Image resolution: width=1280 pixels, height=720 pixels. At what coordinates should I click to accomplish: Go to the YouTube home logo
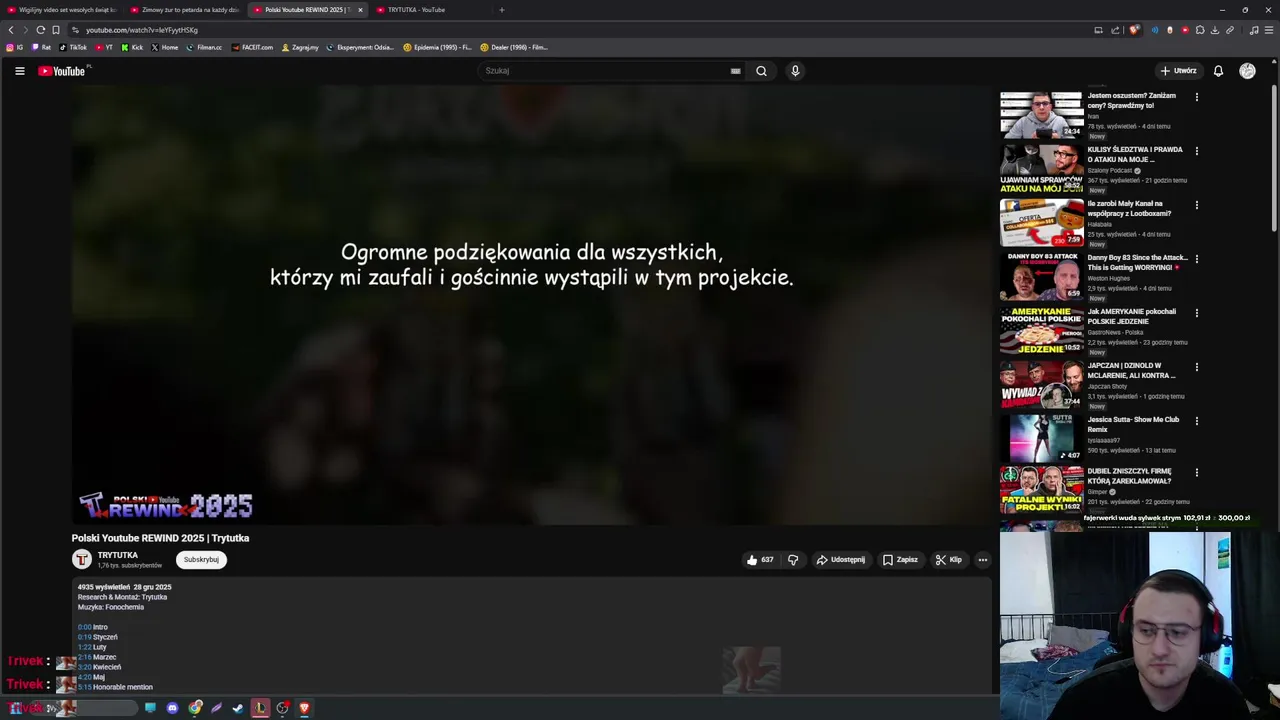62,71
